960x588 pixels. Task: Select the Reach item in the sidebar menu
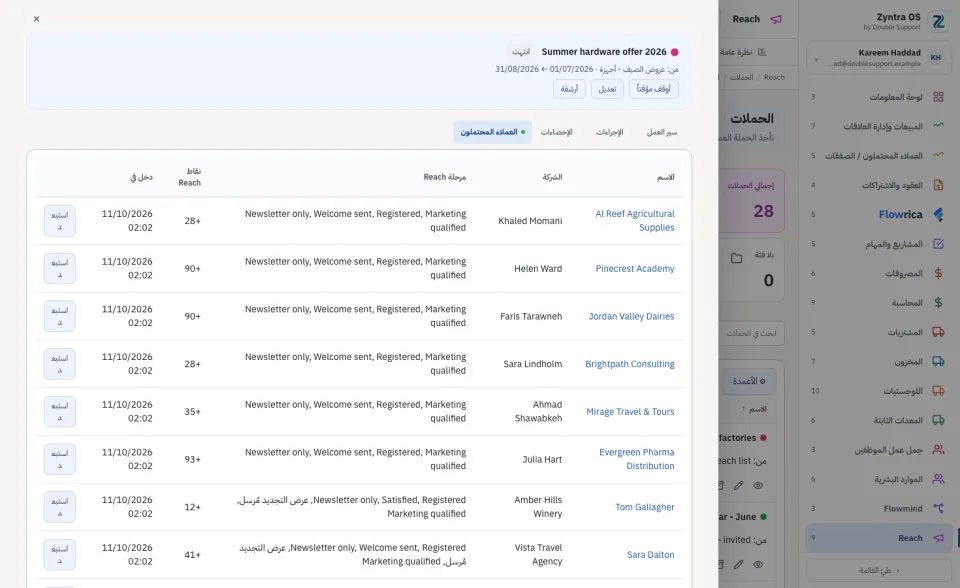pyautogui.click(x=879, y=538)
